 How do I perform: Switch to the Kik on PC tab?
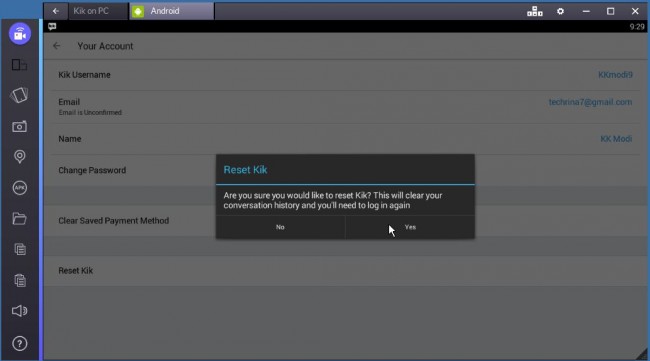[99, 11]
